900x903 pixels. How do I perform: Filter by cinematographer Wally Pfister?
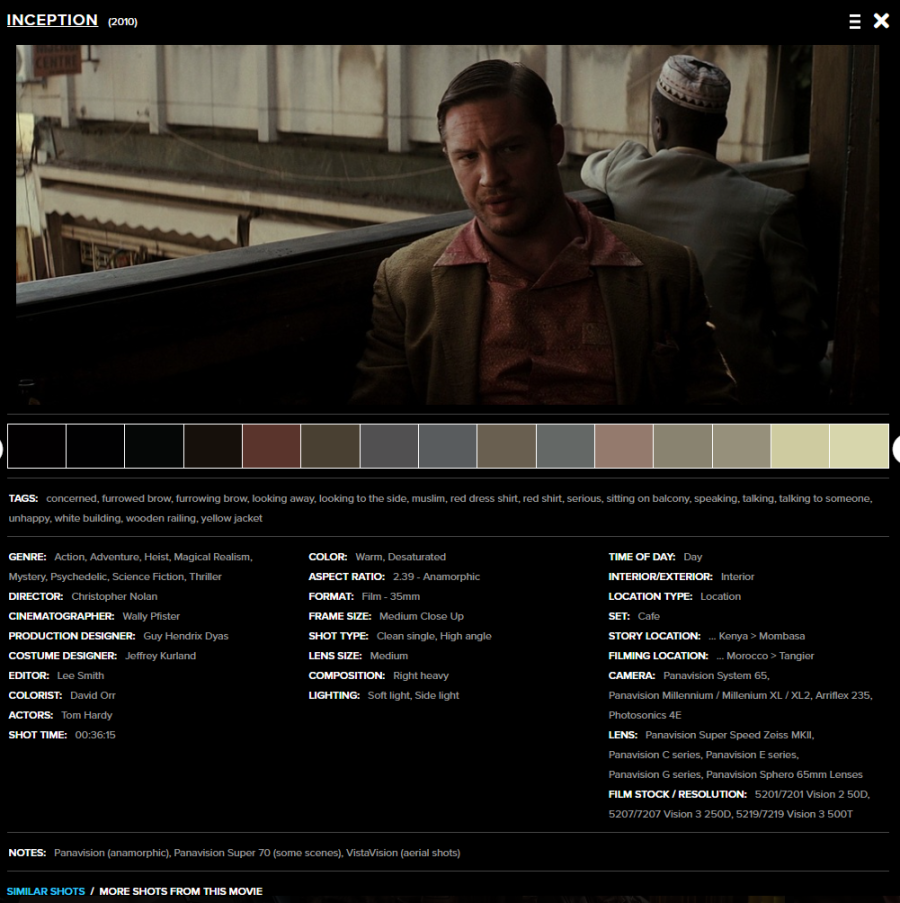point(151,616)
